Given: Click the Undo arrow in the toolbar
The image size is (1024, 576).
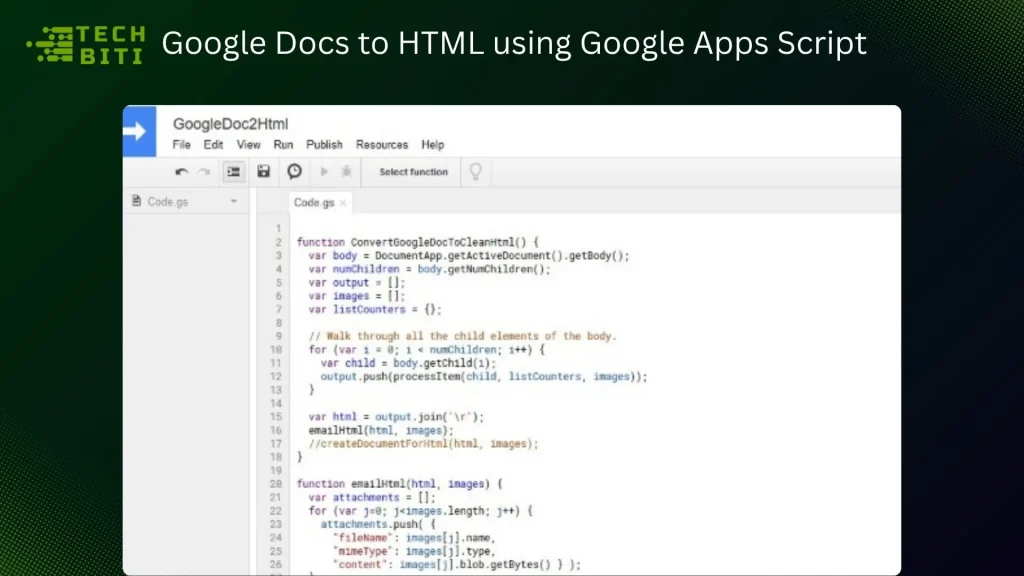Looking at the screenshot, I should tap(182, 172).
